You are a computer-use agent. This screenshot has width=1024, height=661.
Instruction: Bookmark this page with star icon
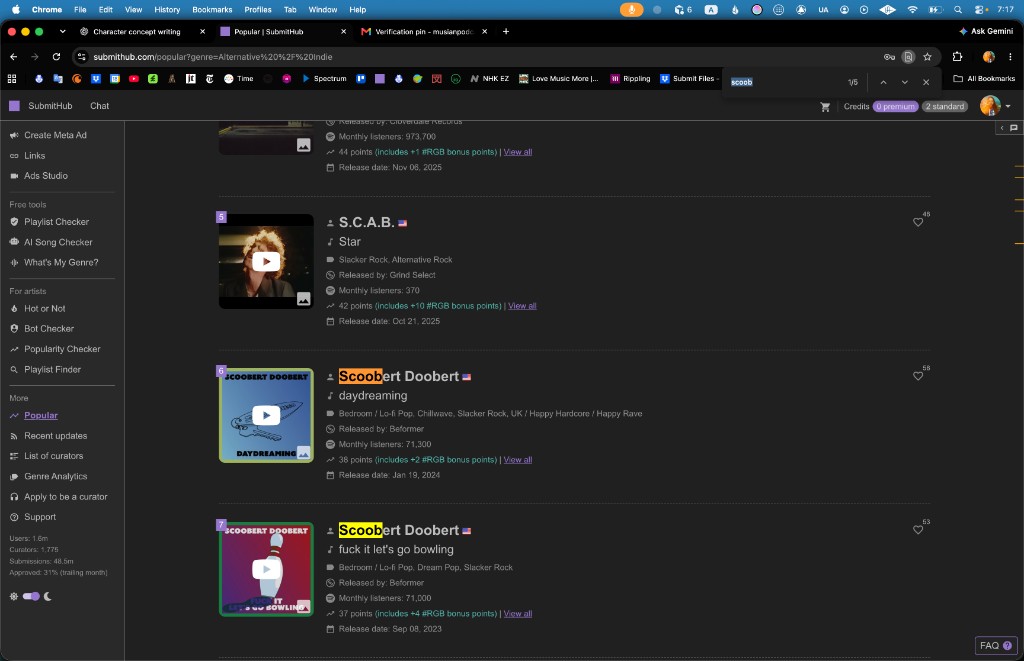(927, 57)
